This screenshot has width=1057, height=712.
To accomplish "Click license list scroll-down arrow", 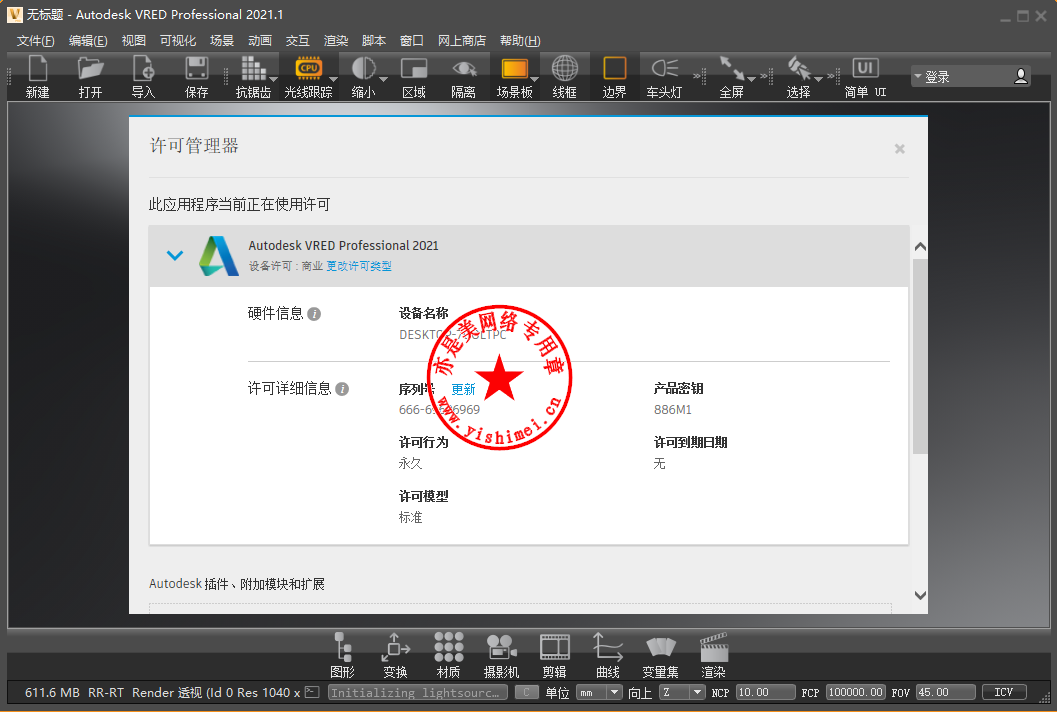I will point(920,595).
